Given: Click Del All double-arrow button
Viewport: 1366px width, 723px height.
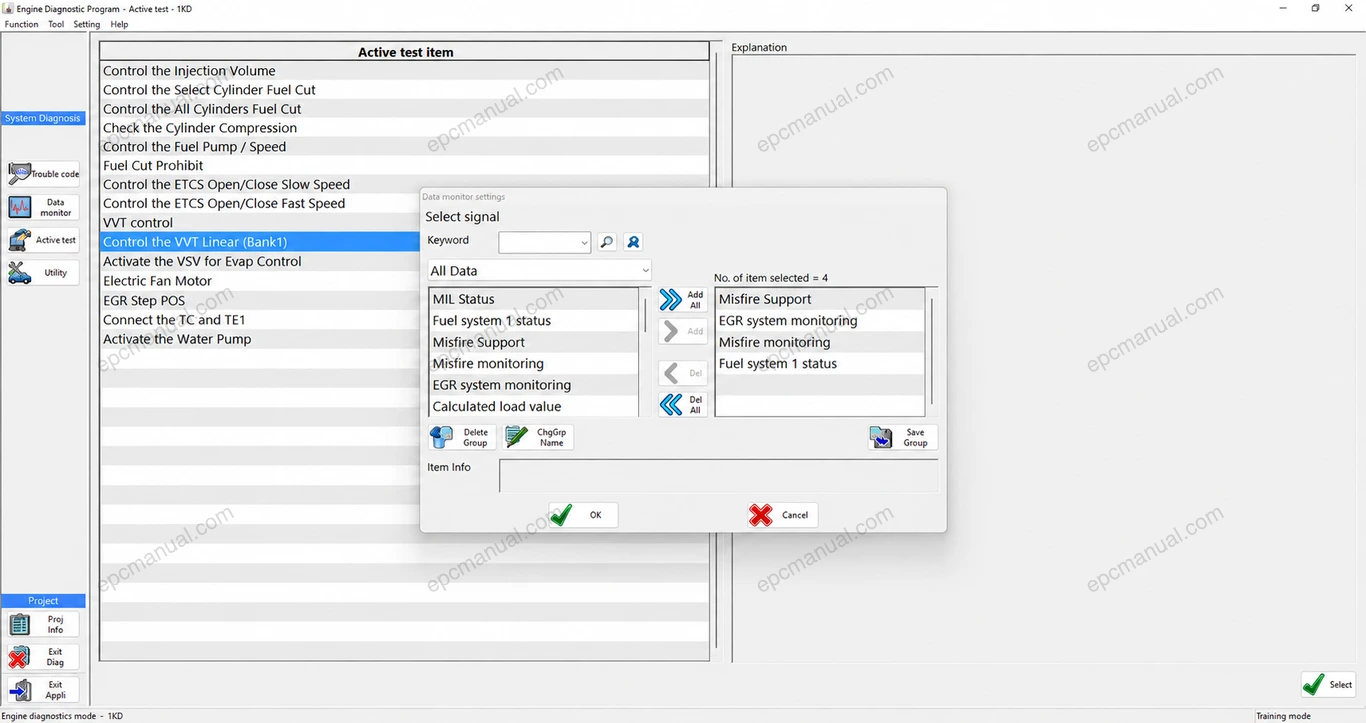Looking at the screenshot, I should (683, 404).
